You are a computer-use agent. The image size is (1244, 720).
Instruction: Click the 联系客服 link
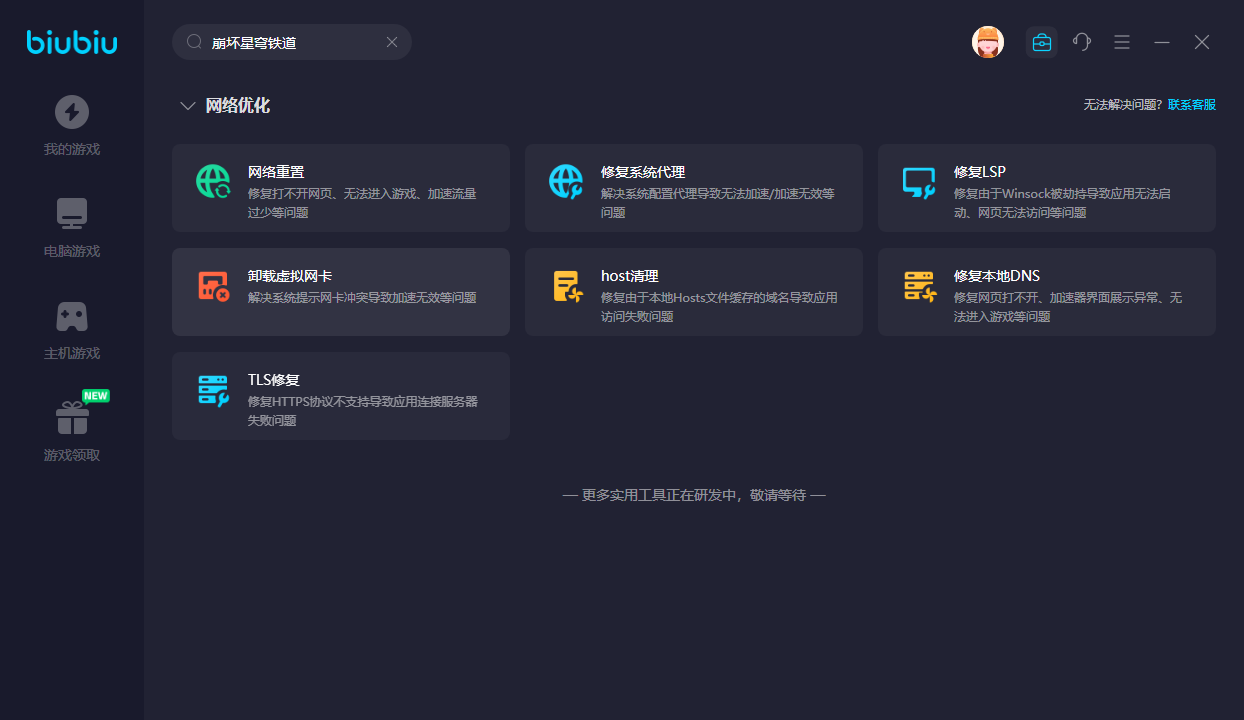pyautogui.click(x=1192, y=105)
